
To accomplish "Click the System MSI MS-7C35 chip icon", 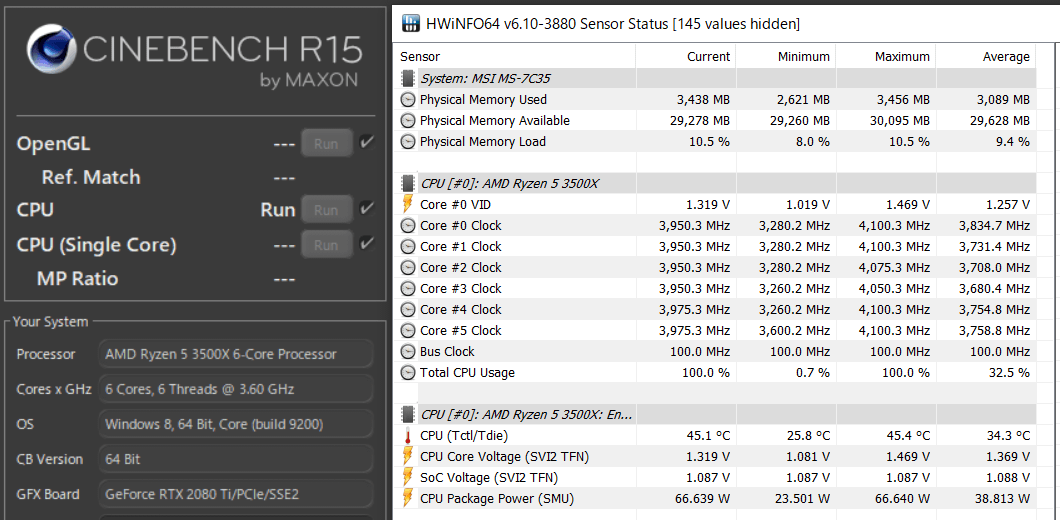I will point(408,78).
